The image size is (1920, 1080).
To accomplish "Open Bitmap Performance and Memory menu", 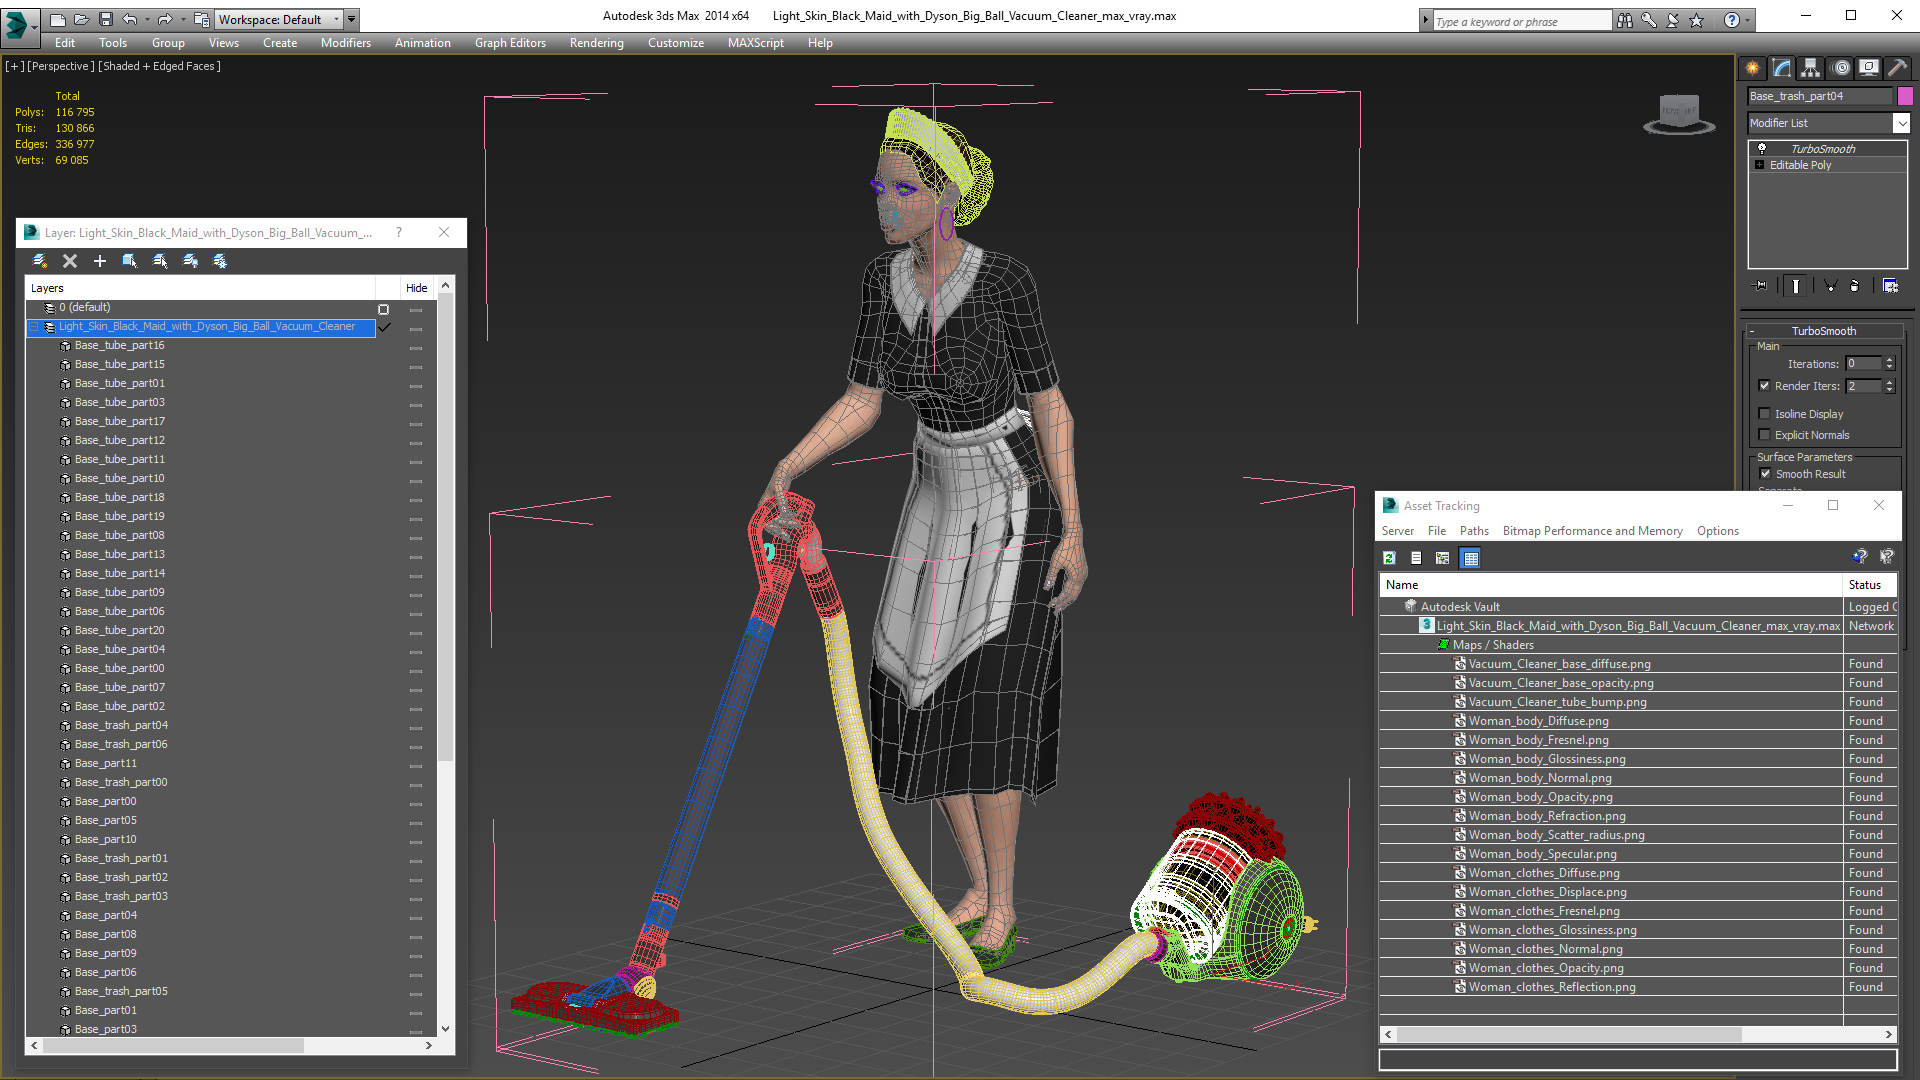I will tap(1592, 531).
